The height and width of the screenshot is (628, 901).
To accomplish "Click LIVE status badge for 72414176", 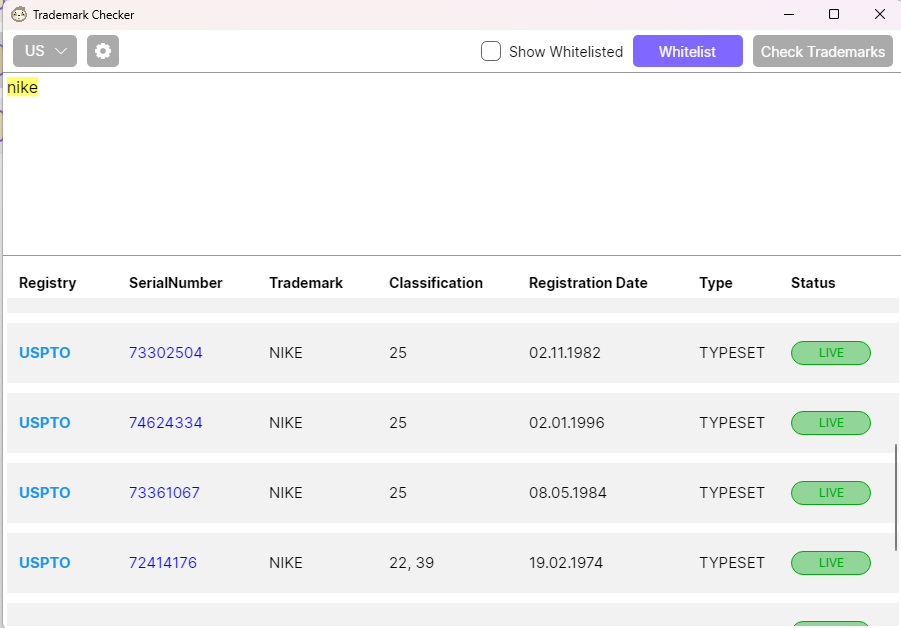I will point(831,563).
